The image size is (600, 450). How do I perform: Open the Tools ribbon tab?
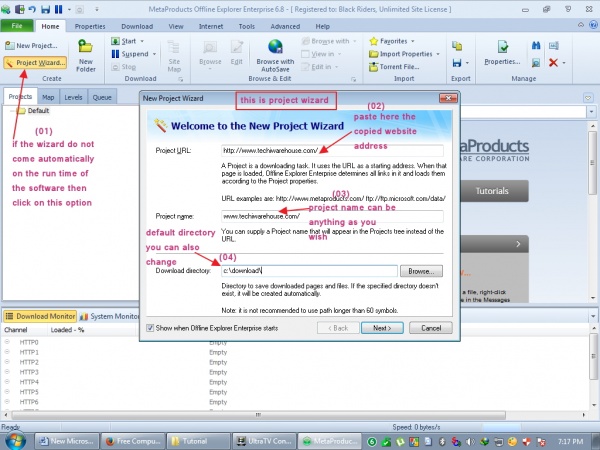(x=246, y=26)
